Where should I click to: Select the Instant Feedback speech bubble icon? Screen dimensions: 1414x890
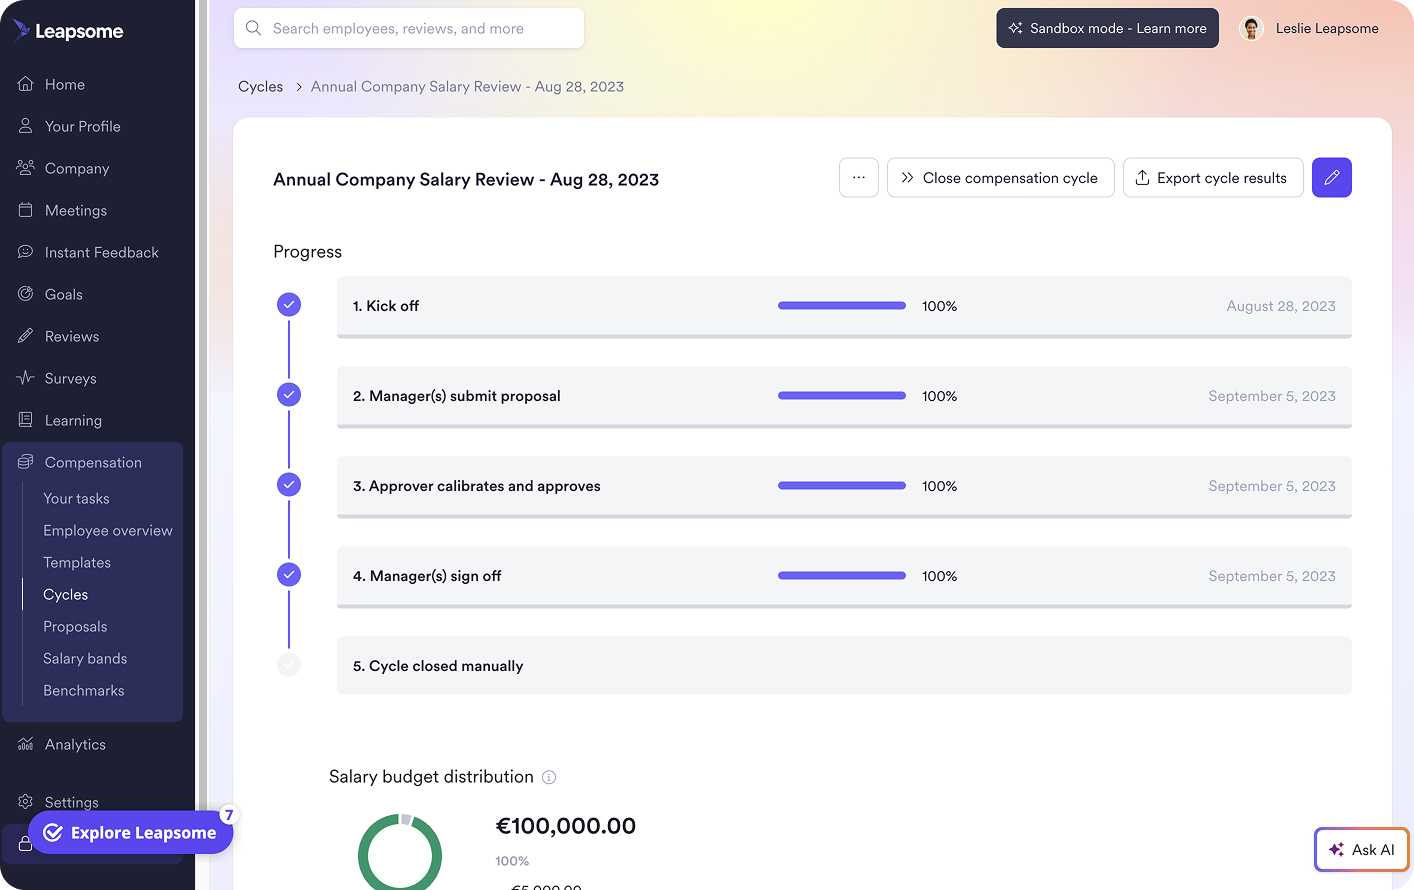point(23,252)
